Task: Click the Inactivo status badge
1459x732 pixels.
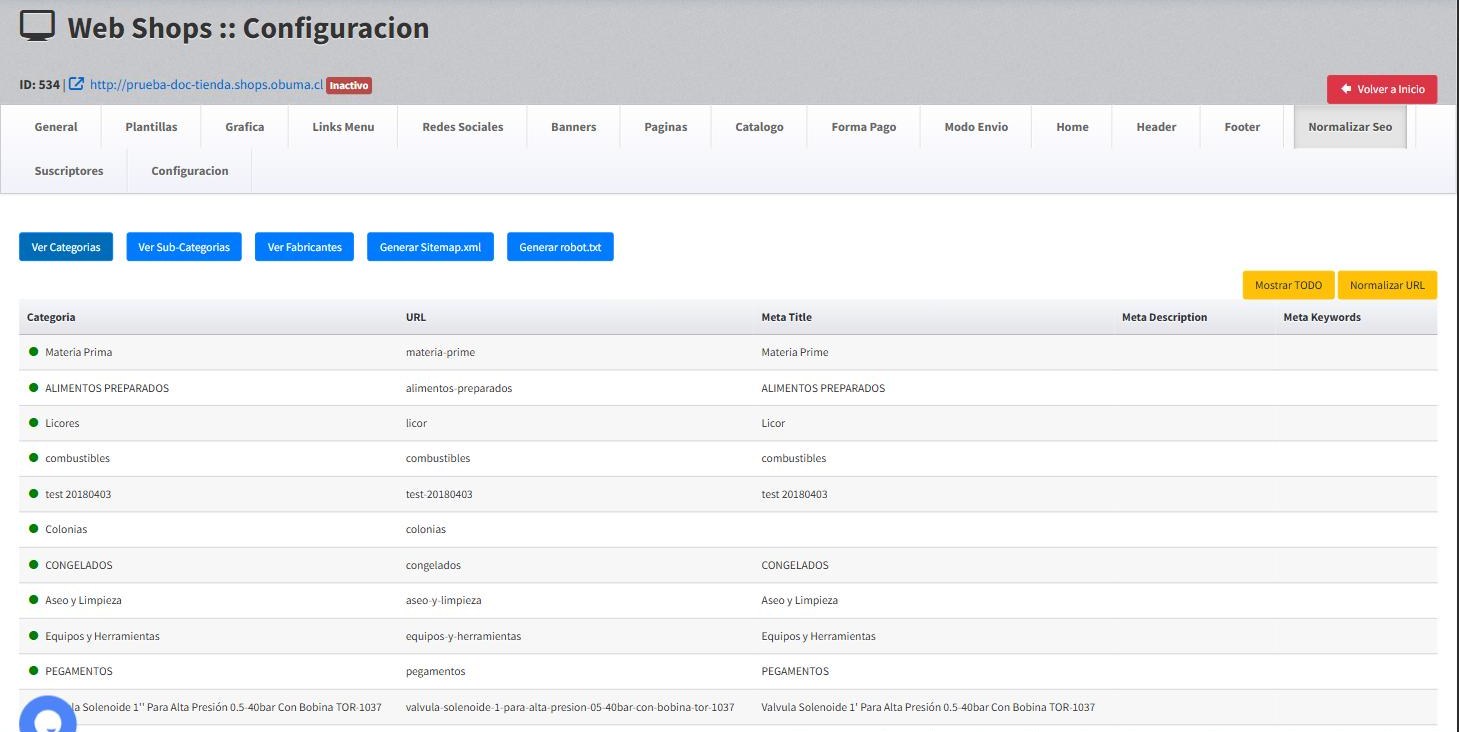Action: (349, 86)
